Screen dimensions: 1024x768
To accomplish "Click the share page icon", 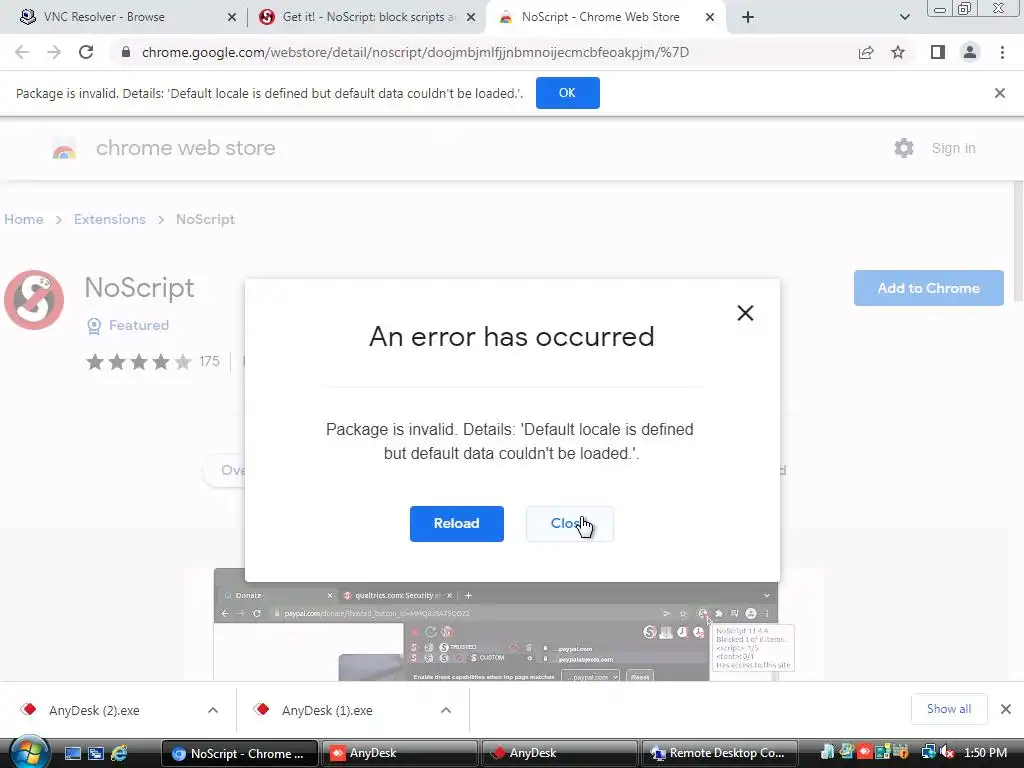I will (x=866, y=52).
